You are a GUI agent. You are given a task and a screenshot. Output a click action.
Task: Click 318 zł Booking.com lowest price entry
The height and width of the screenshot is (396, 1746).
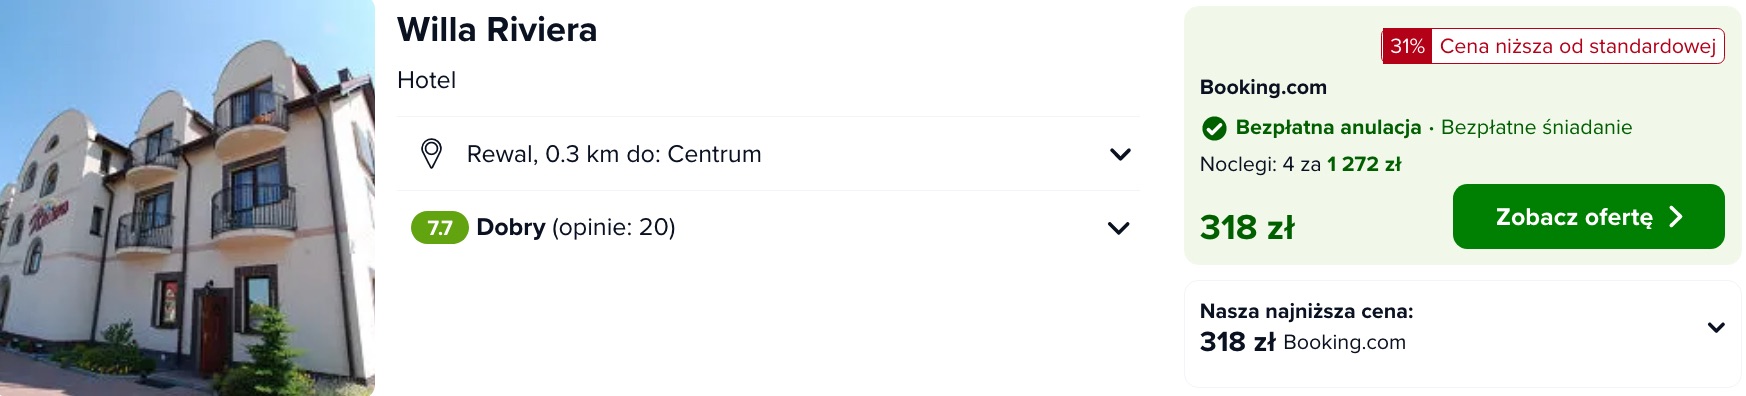1303,342
